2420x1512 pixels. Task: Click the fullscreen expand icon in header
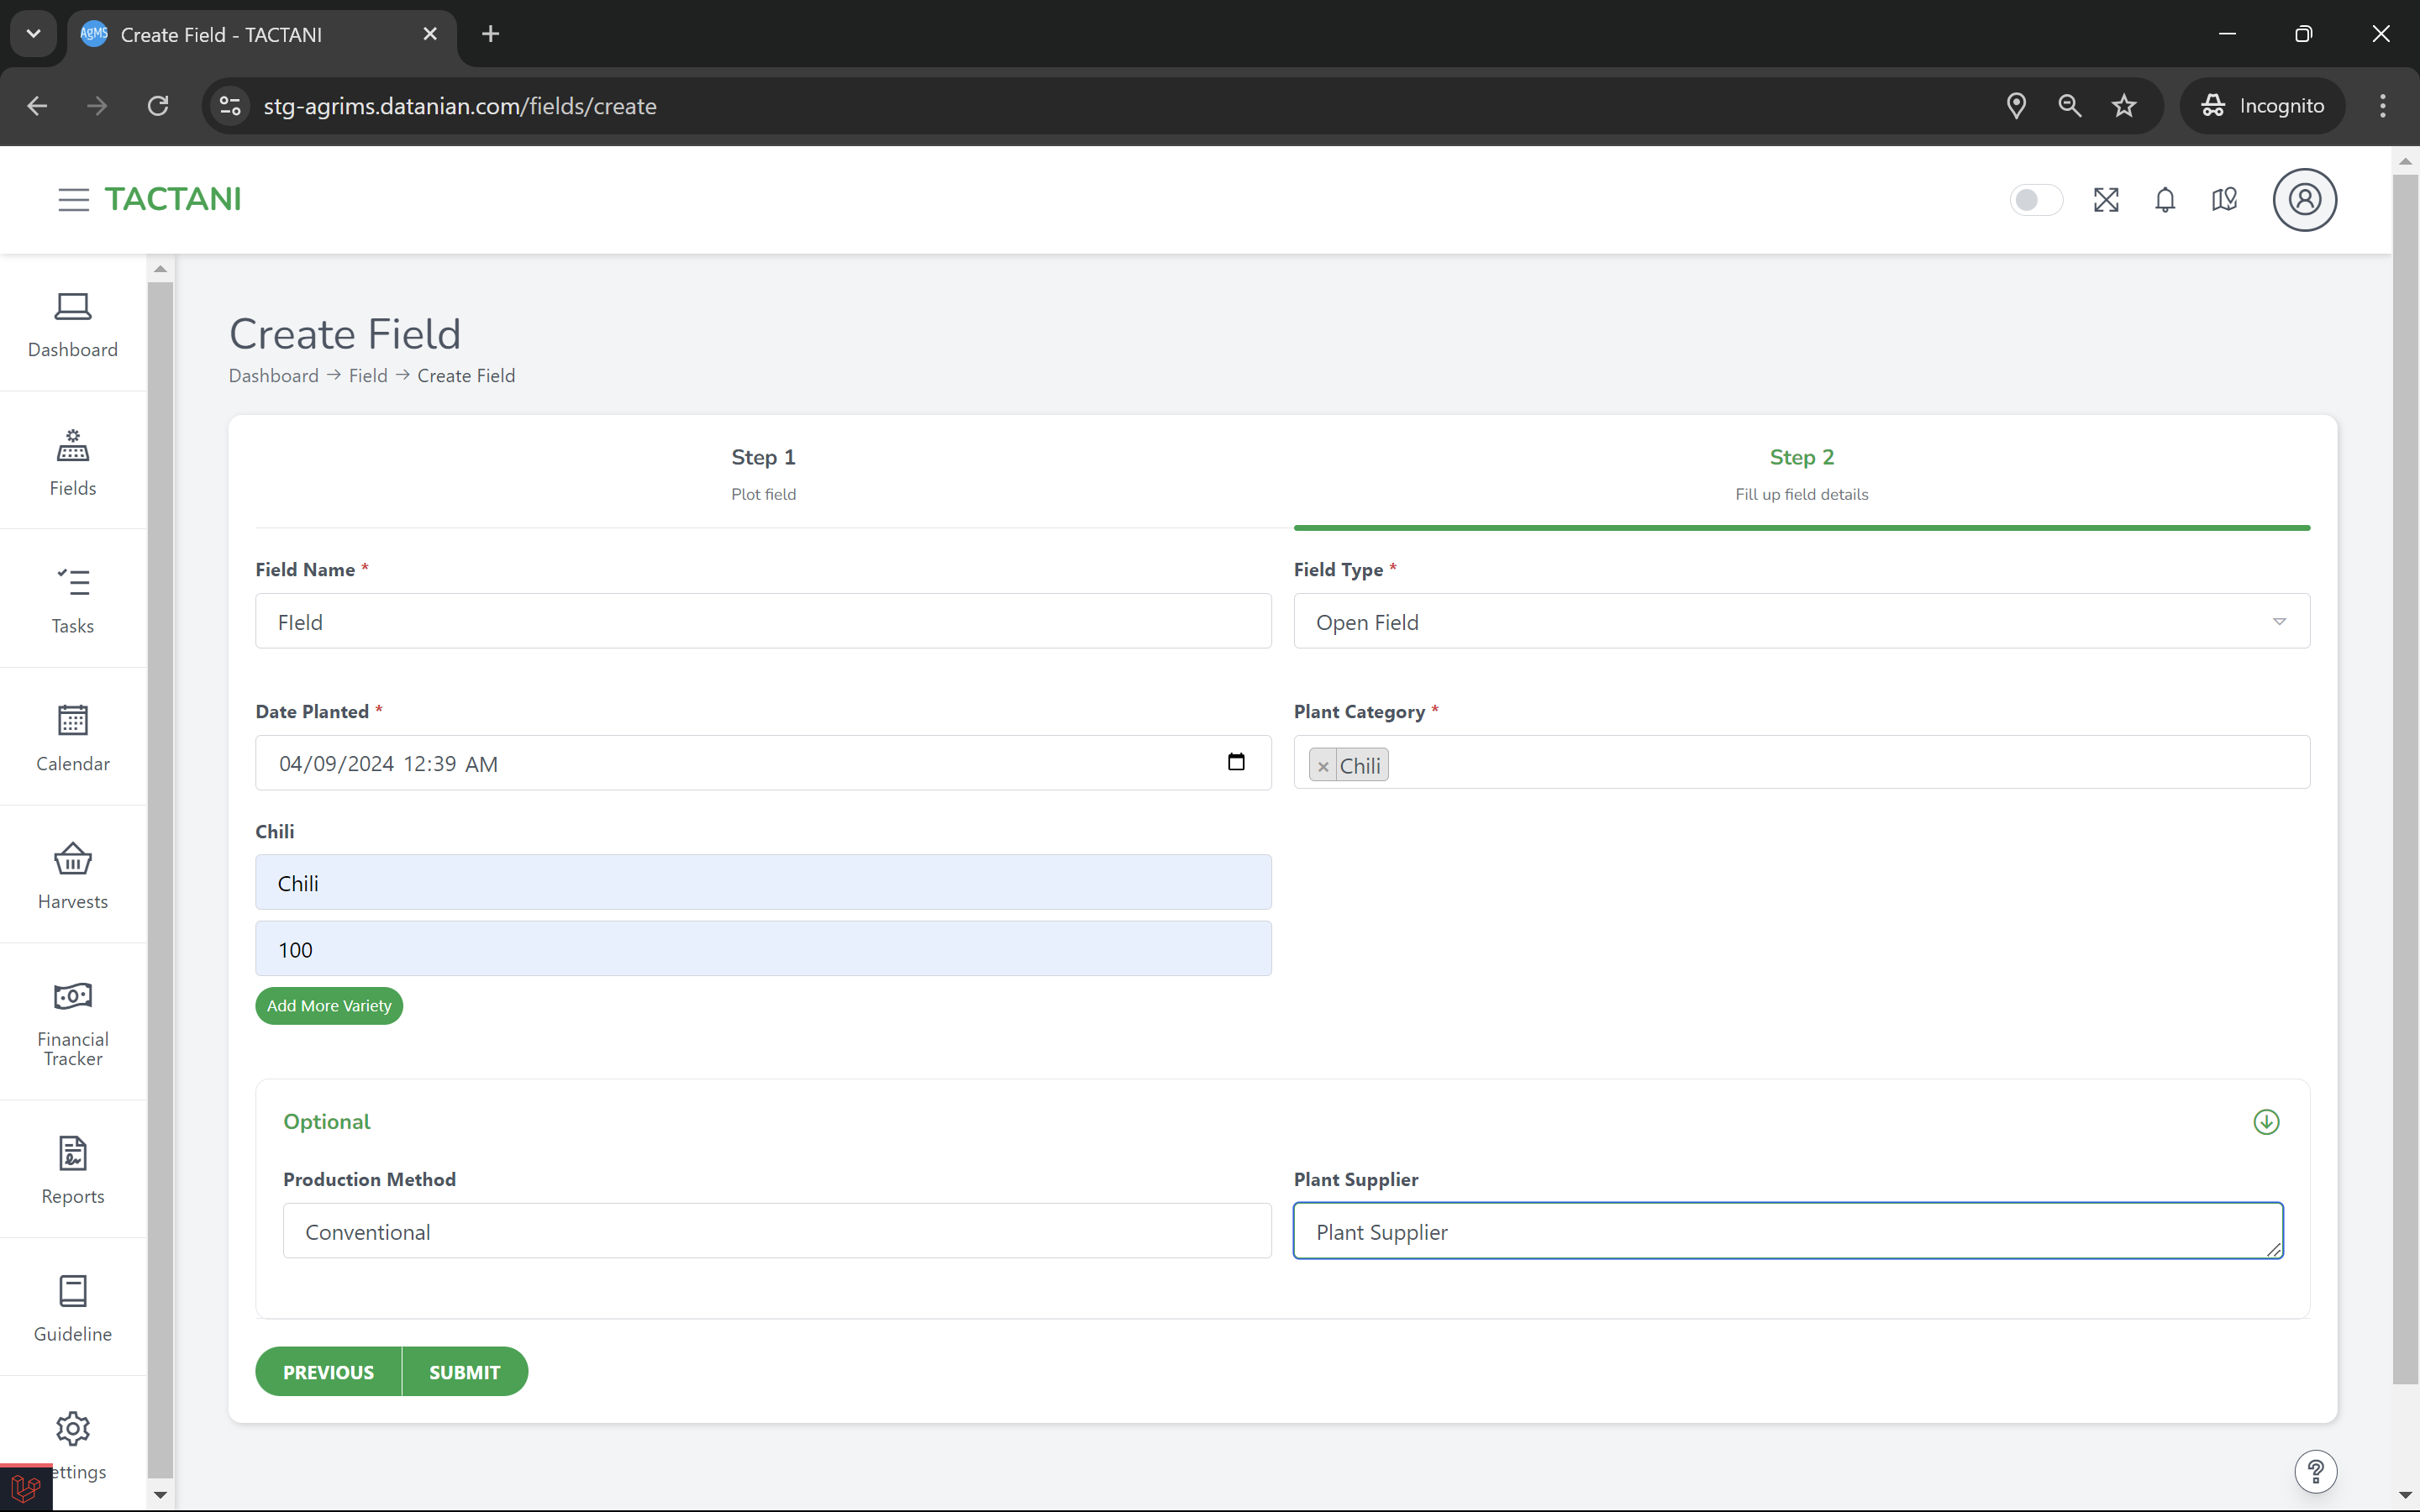tap(2106, 200)
